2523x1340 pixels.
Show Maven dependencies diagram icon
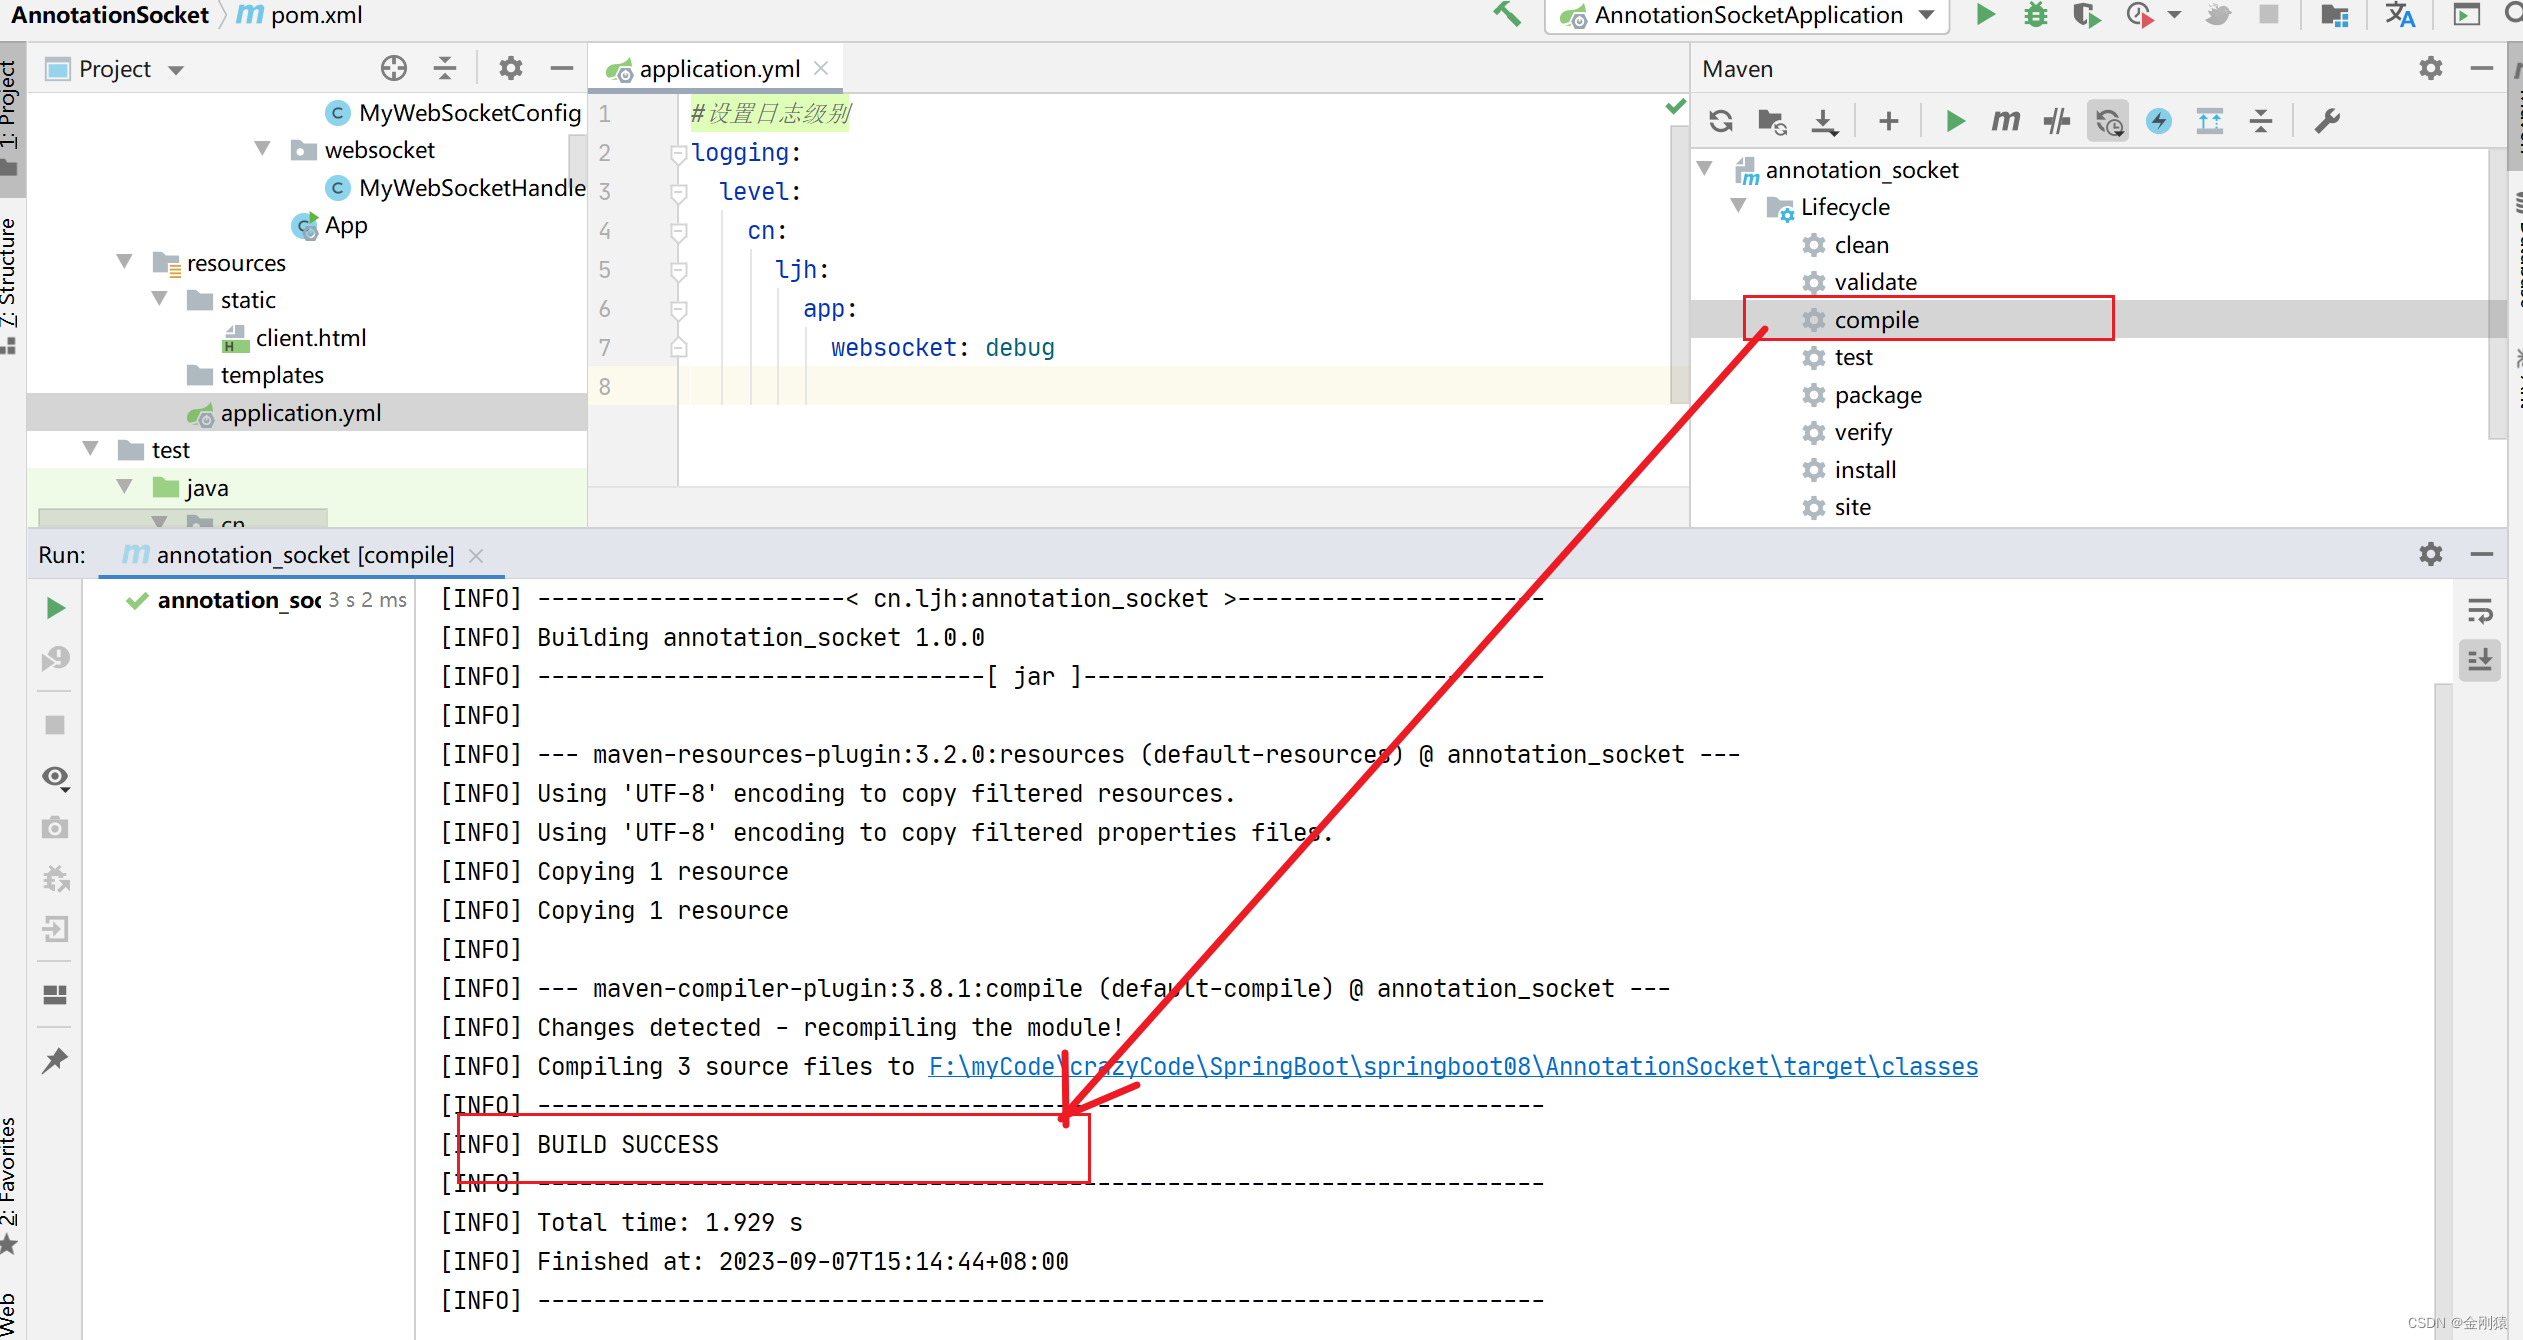pos(2209,121)
